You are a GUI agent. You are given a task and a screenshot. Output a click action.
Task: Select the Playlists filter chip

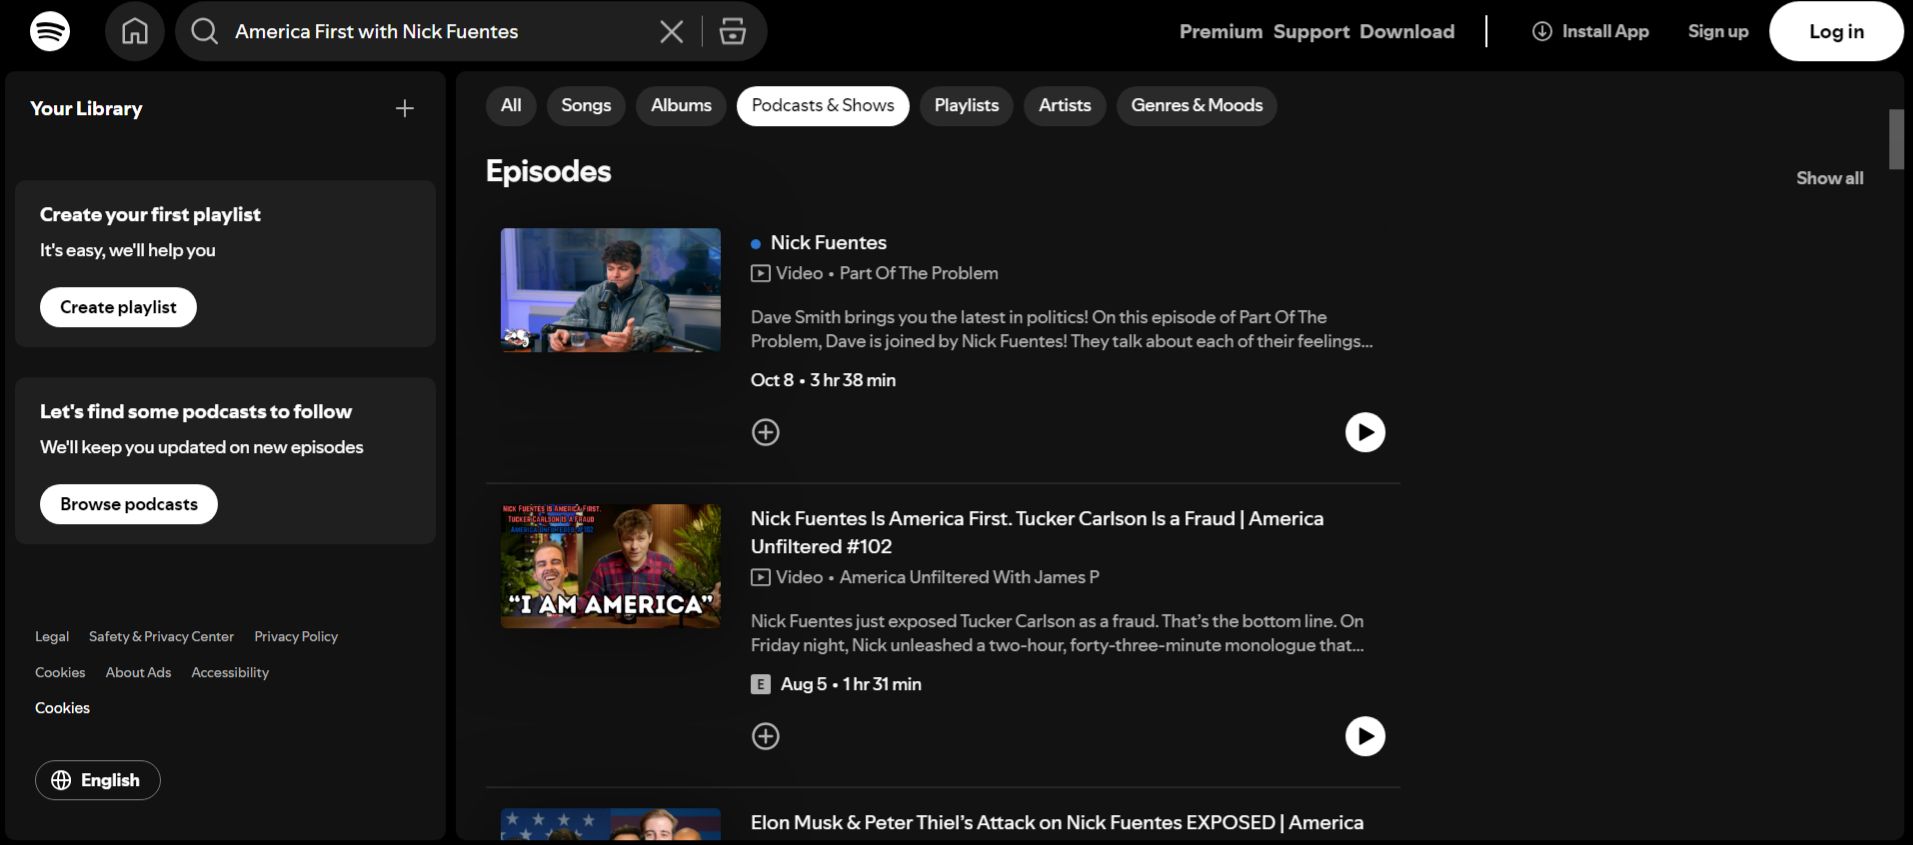(966, 105)
